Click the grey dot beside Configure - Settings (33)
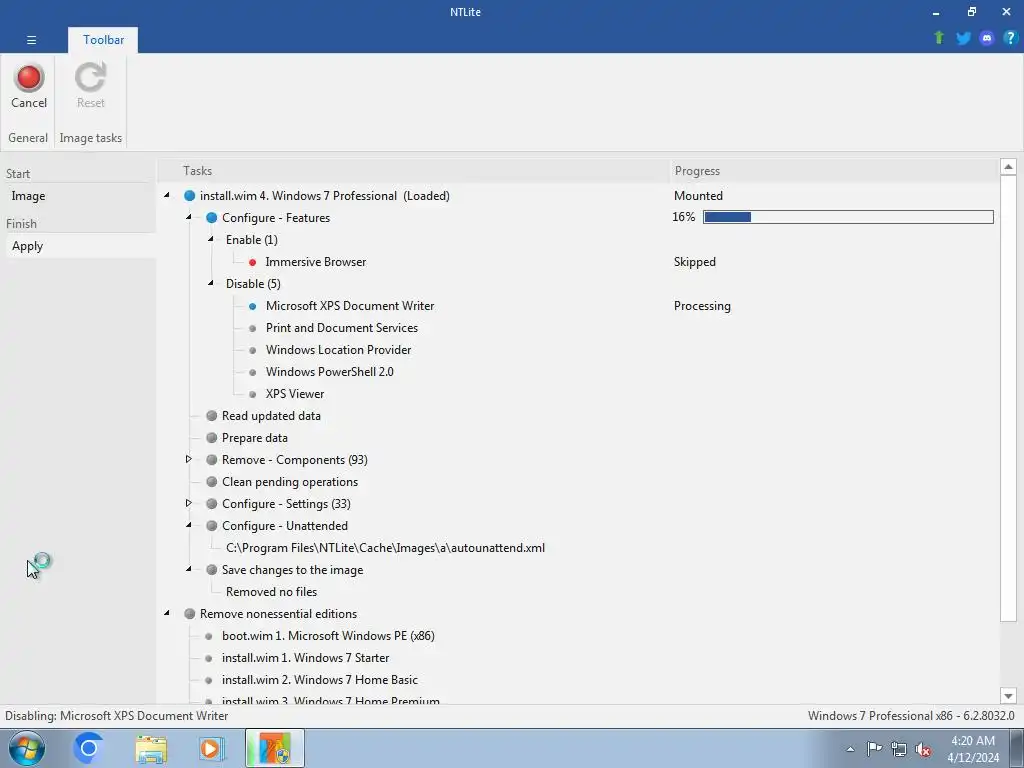The width and height of the screenshot is (1024, 768). coord(212,504)
